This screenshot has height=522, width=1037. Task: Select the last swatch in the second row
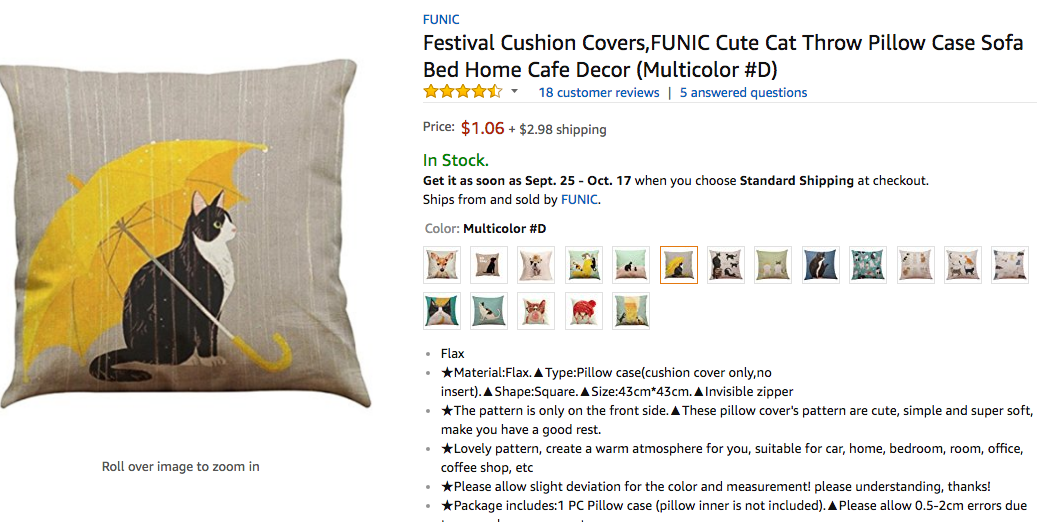click(x=631, y=311)
